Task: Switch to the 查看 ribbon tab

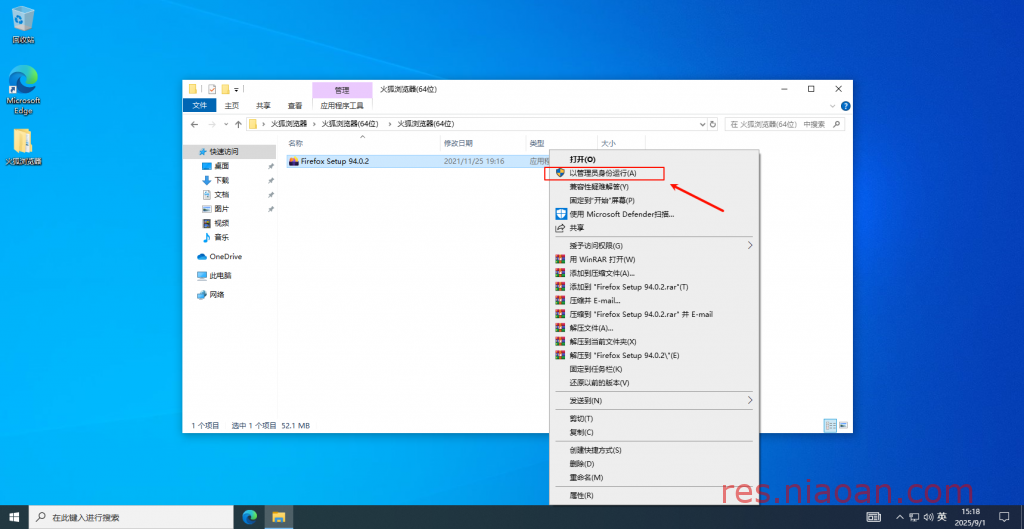Action: 295,105
